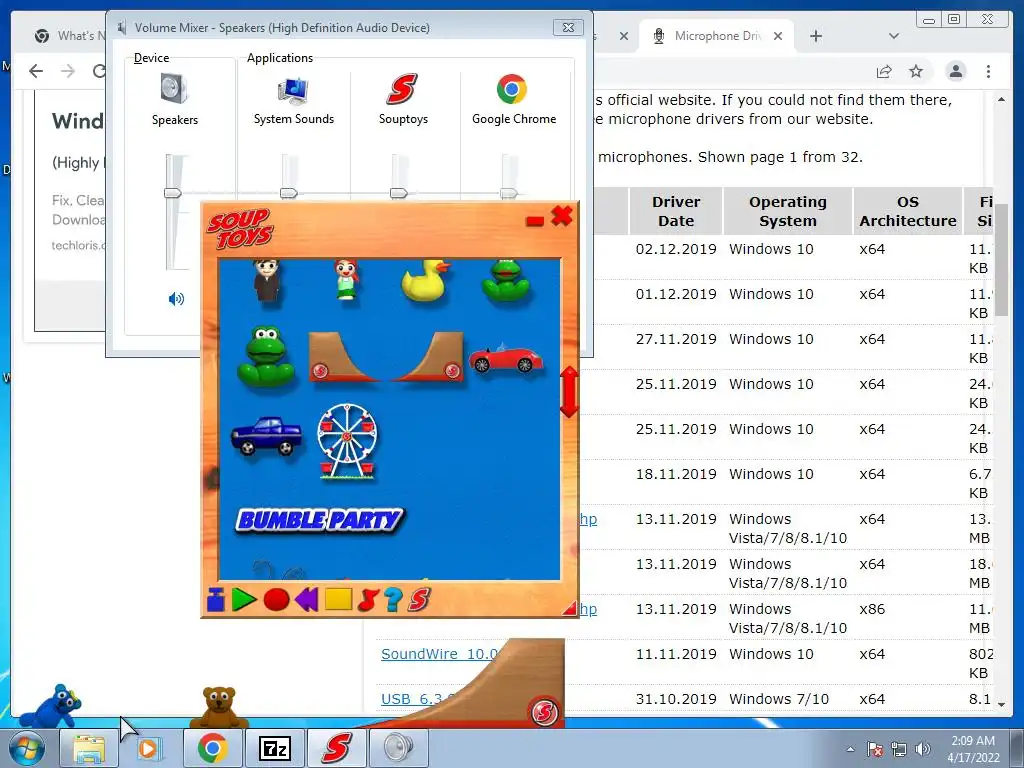The image size is (1024, 768).
Task: Switch to the What's New Chrome tab
Action: 70,36
